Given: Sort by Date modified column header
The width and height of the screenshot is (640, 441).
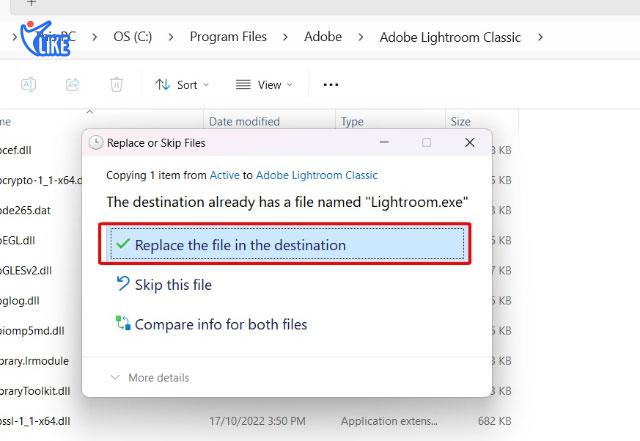Looking at the screenshot, I should click(244, 122).
